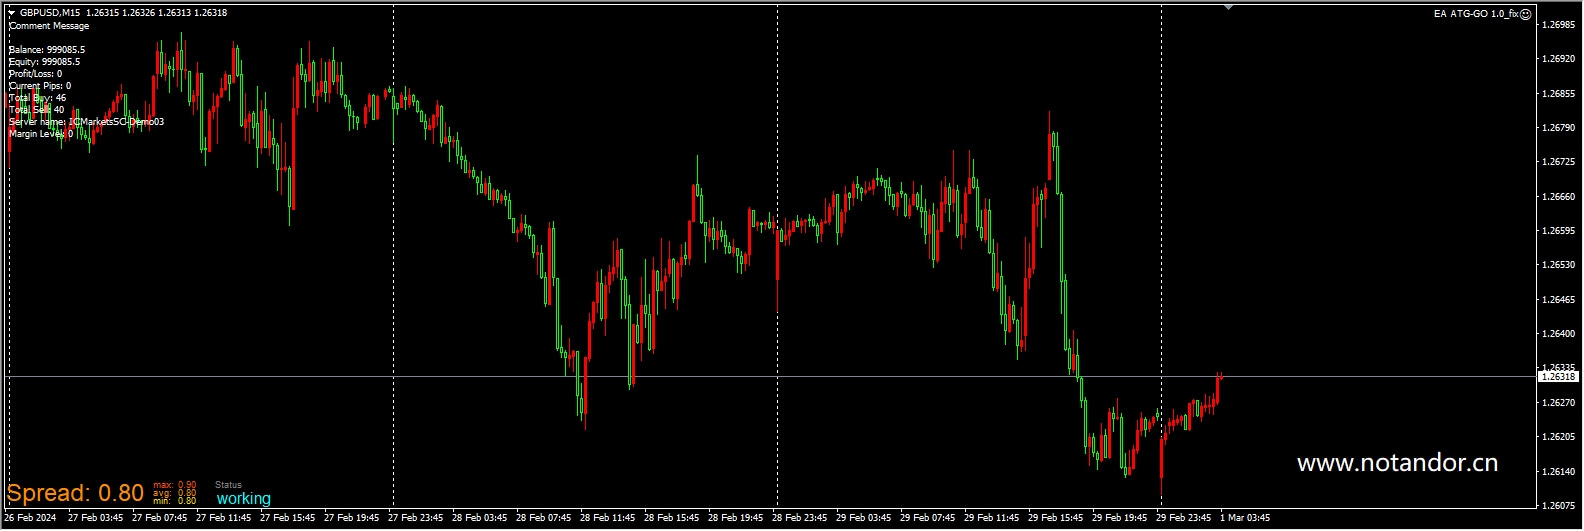Click the 1.26530 level on price scale

coord(1558,265)
